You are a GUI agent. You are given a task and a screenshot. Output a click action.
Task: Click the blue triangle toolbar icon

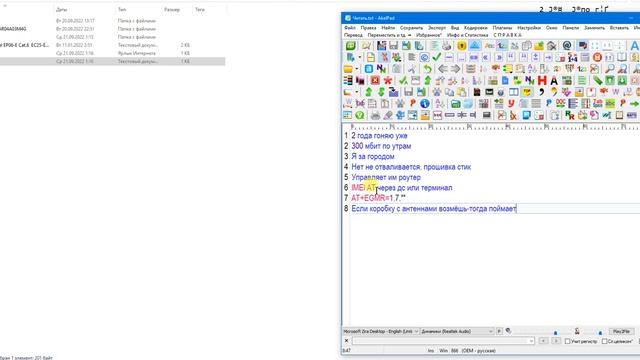(x=475, y=45)
